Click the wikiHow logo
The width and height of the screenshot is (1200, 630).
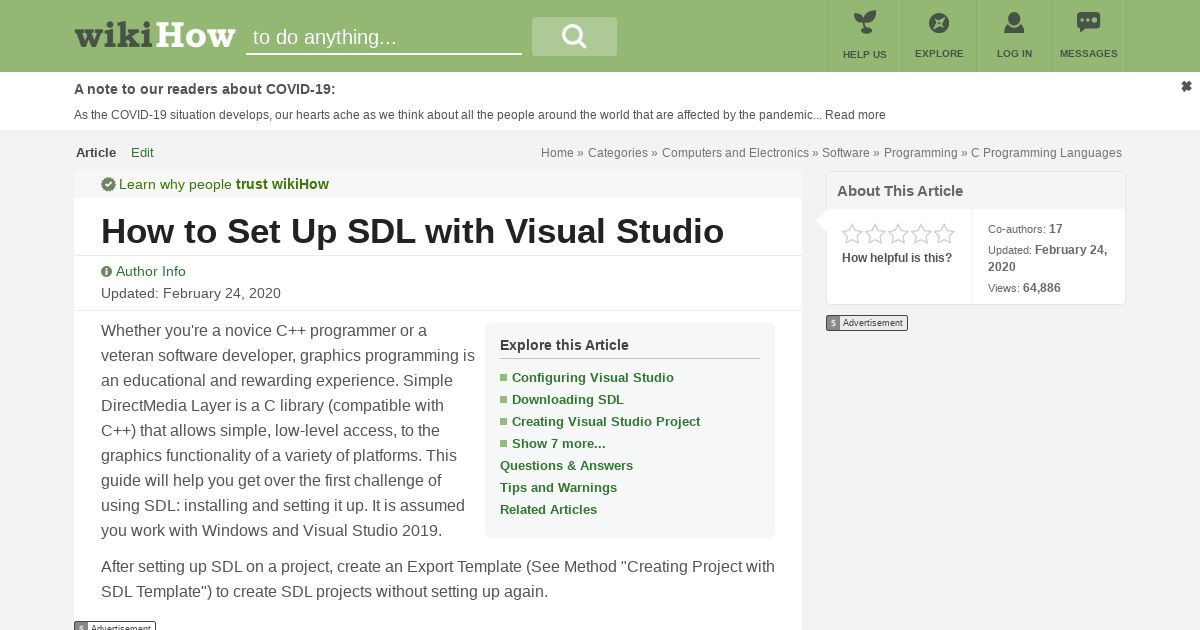155,36
